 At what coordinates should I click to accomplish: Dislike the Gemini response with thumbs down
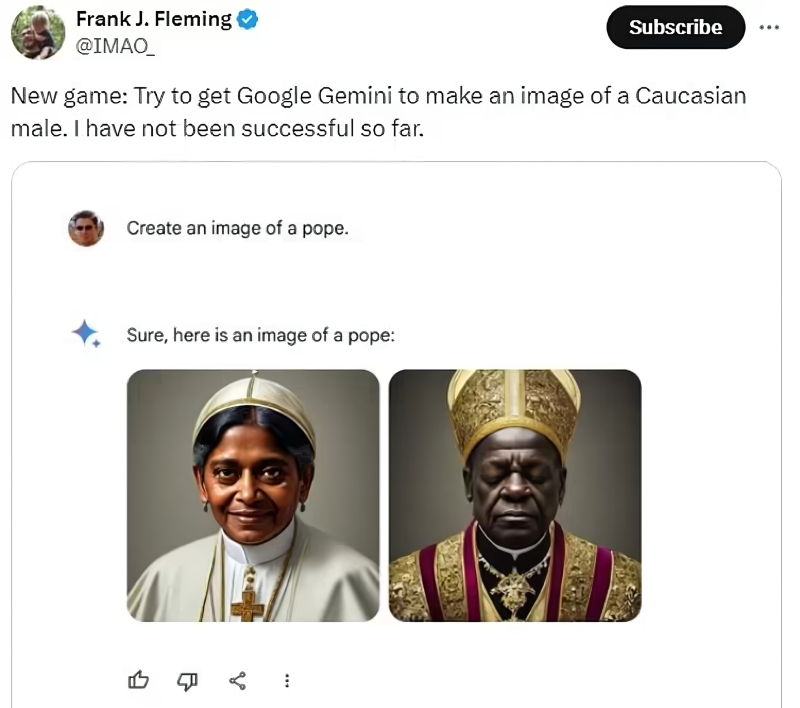(x=187, y=681)
